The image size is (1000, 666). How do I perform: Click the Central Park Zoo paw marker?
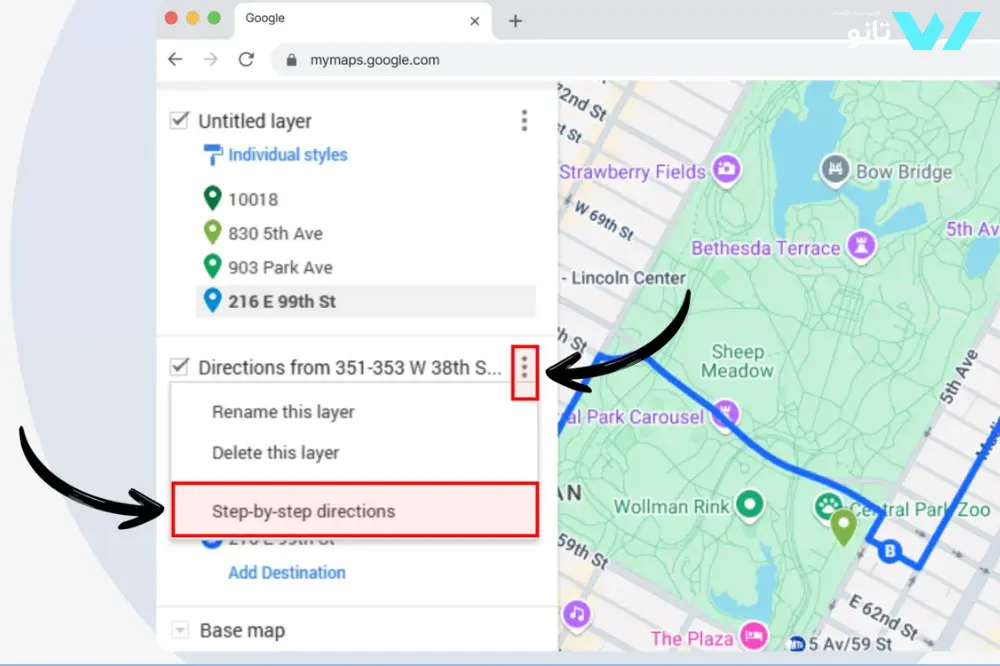[828, 505]
